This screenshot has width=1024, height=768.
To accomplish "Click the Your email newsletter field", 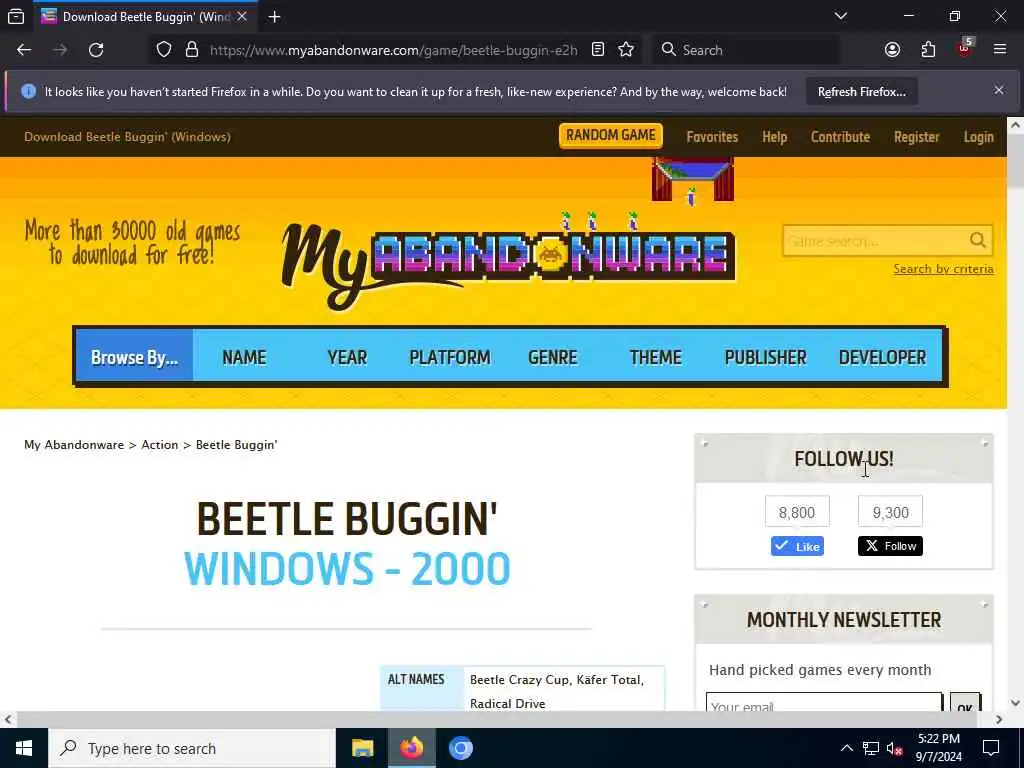I will [824, 703].
